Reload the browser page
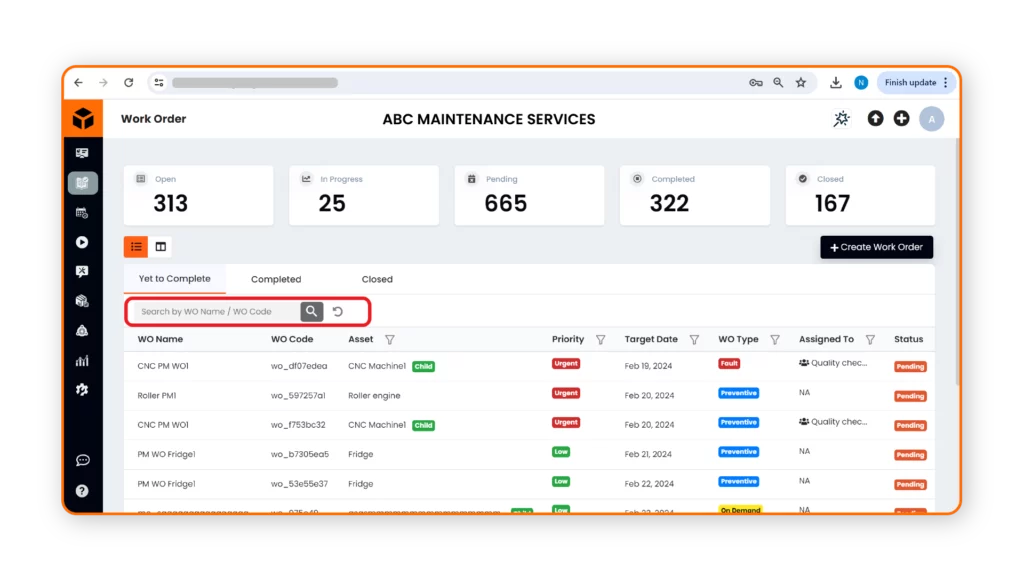 (129, 82)
